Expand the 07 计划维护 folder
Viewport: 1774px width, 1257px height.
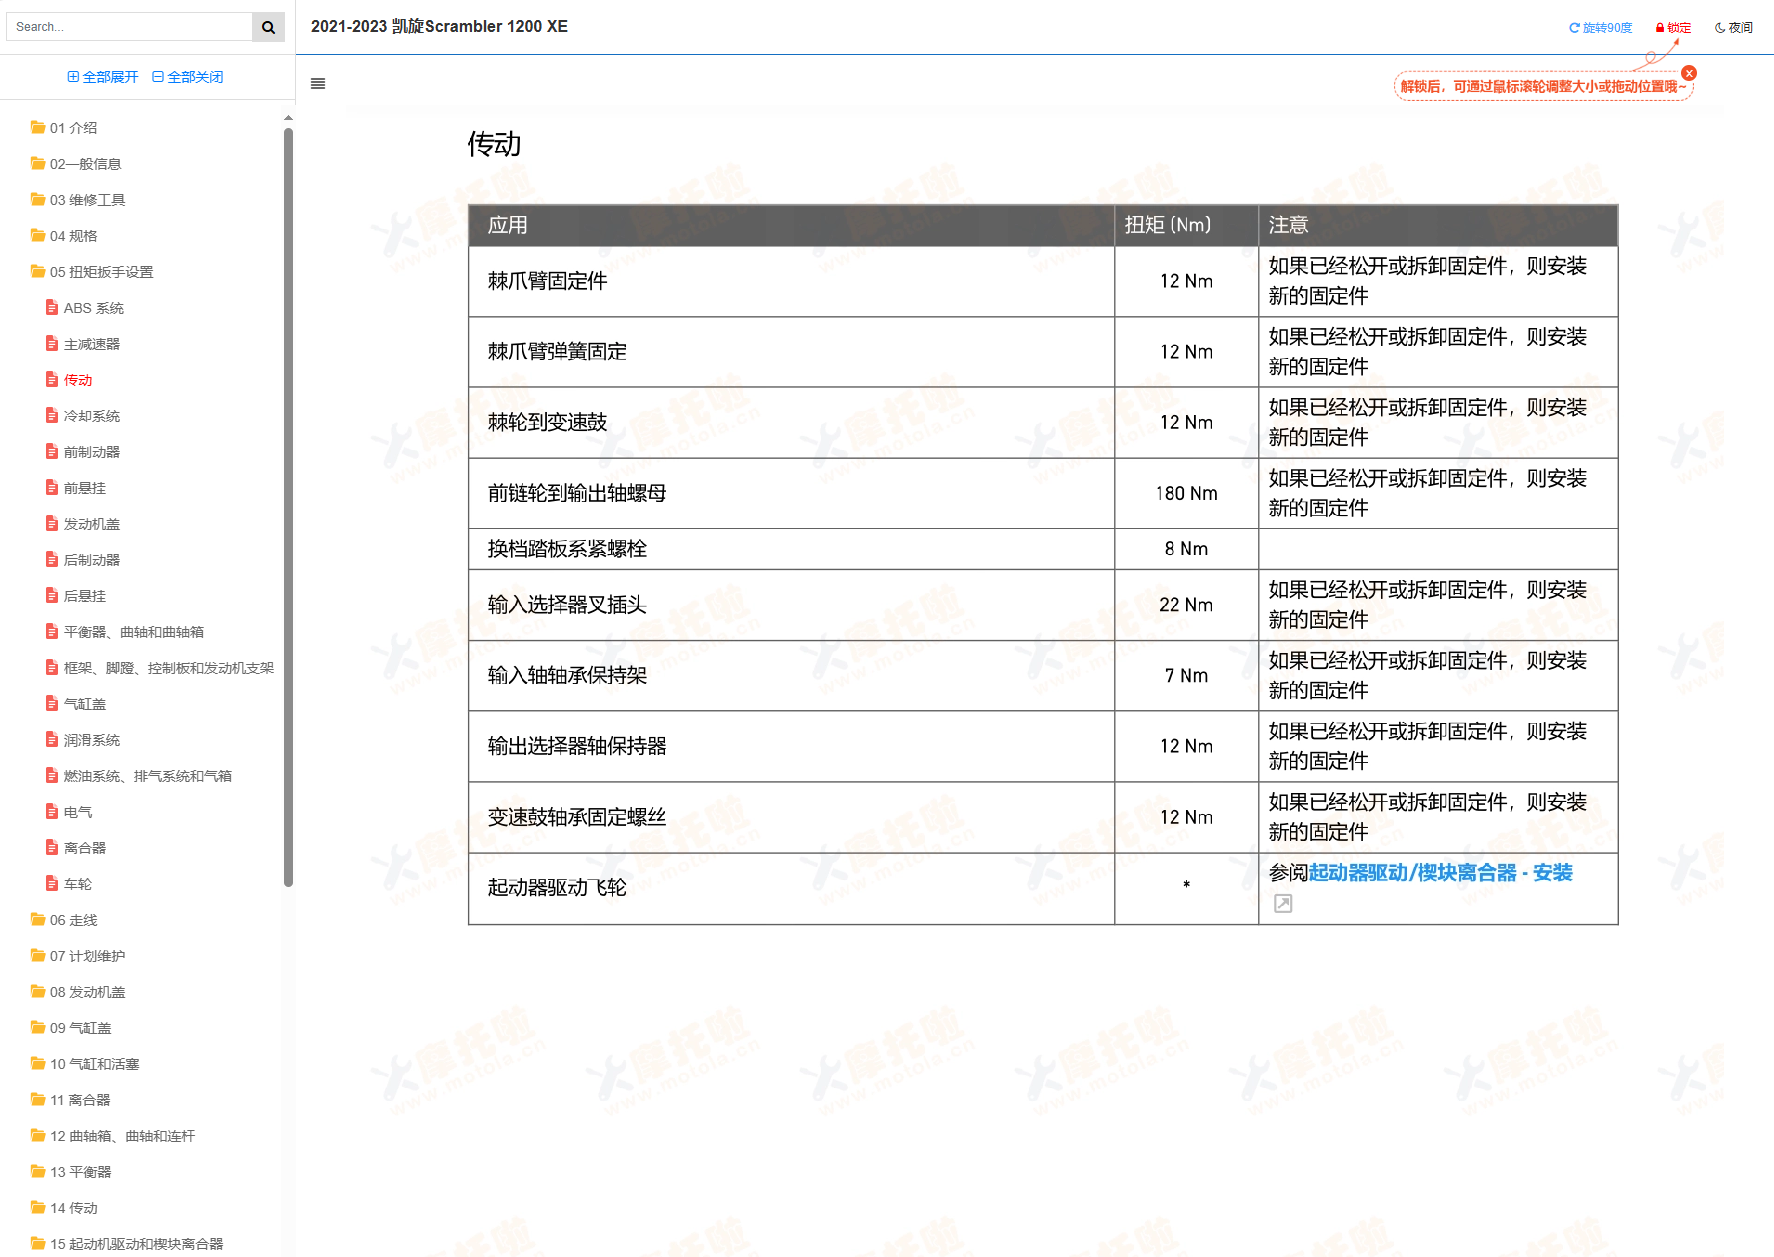(x=78, y=956)
